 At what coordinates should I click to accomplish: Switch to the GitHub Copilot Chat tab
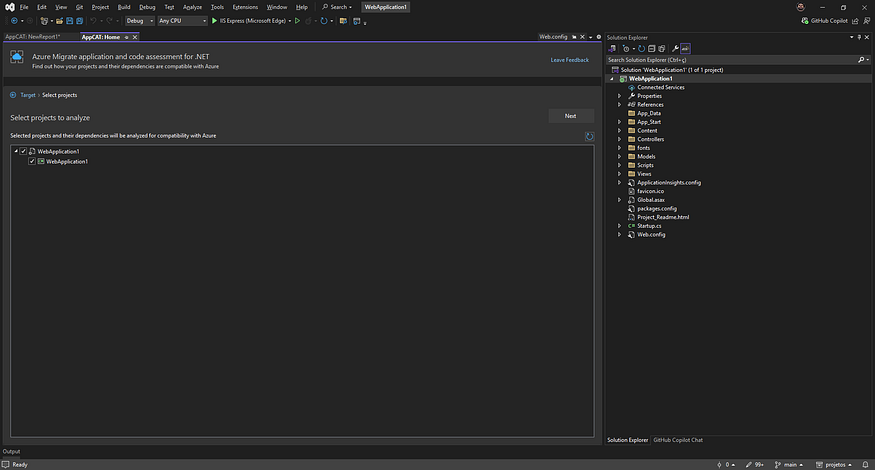tap(678, 440)
